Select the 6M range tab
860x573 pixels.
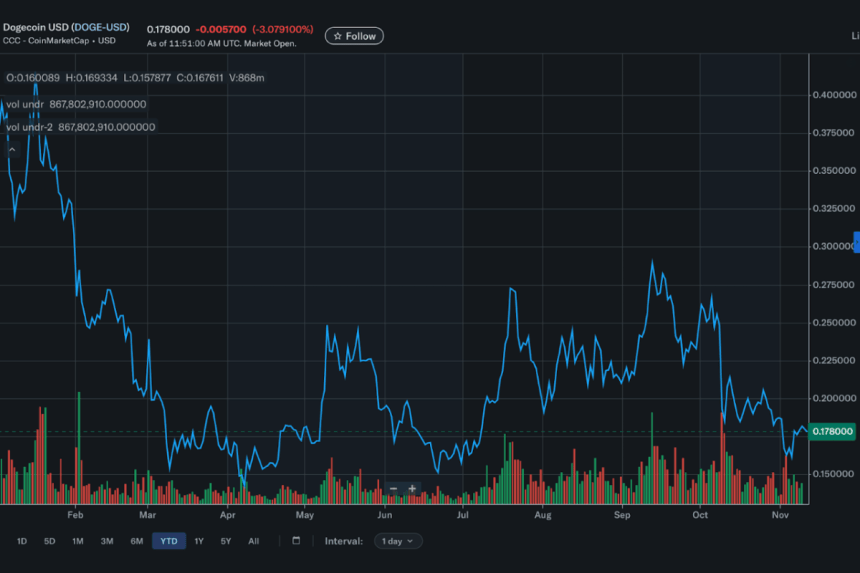click(x=137, y=541)
